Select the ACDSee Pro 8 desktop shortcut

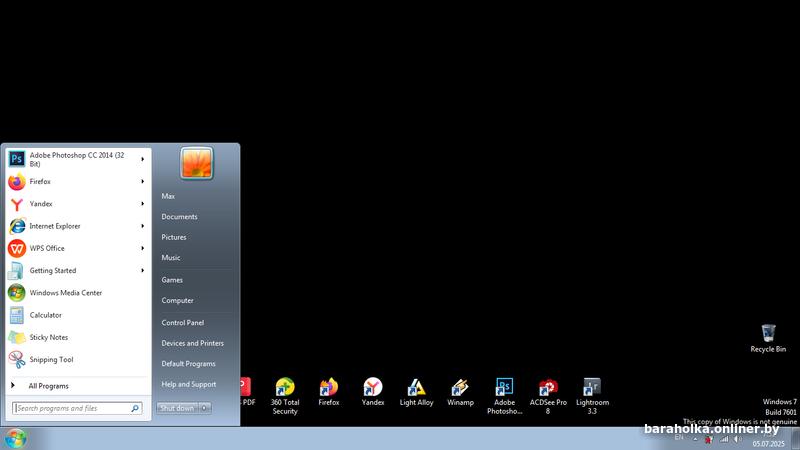548,396
